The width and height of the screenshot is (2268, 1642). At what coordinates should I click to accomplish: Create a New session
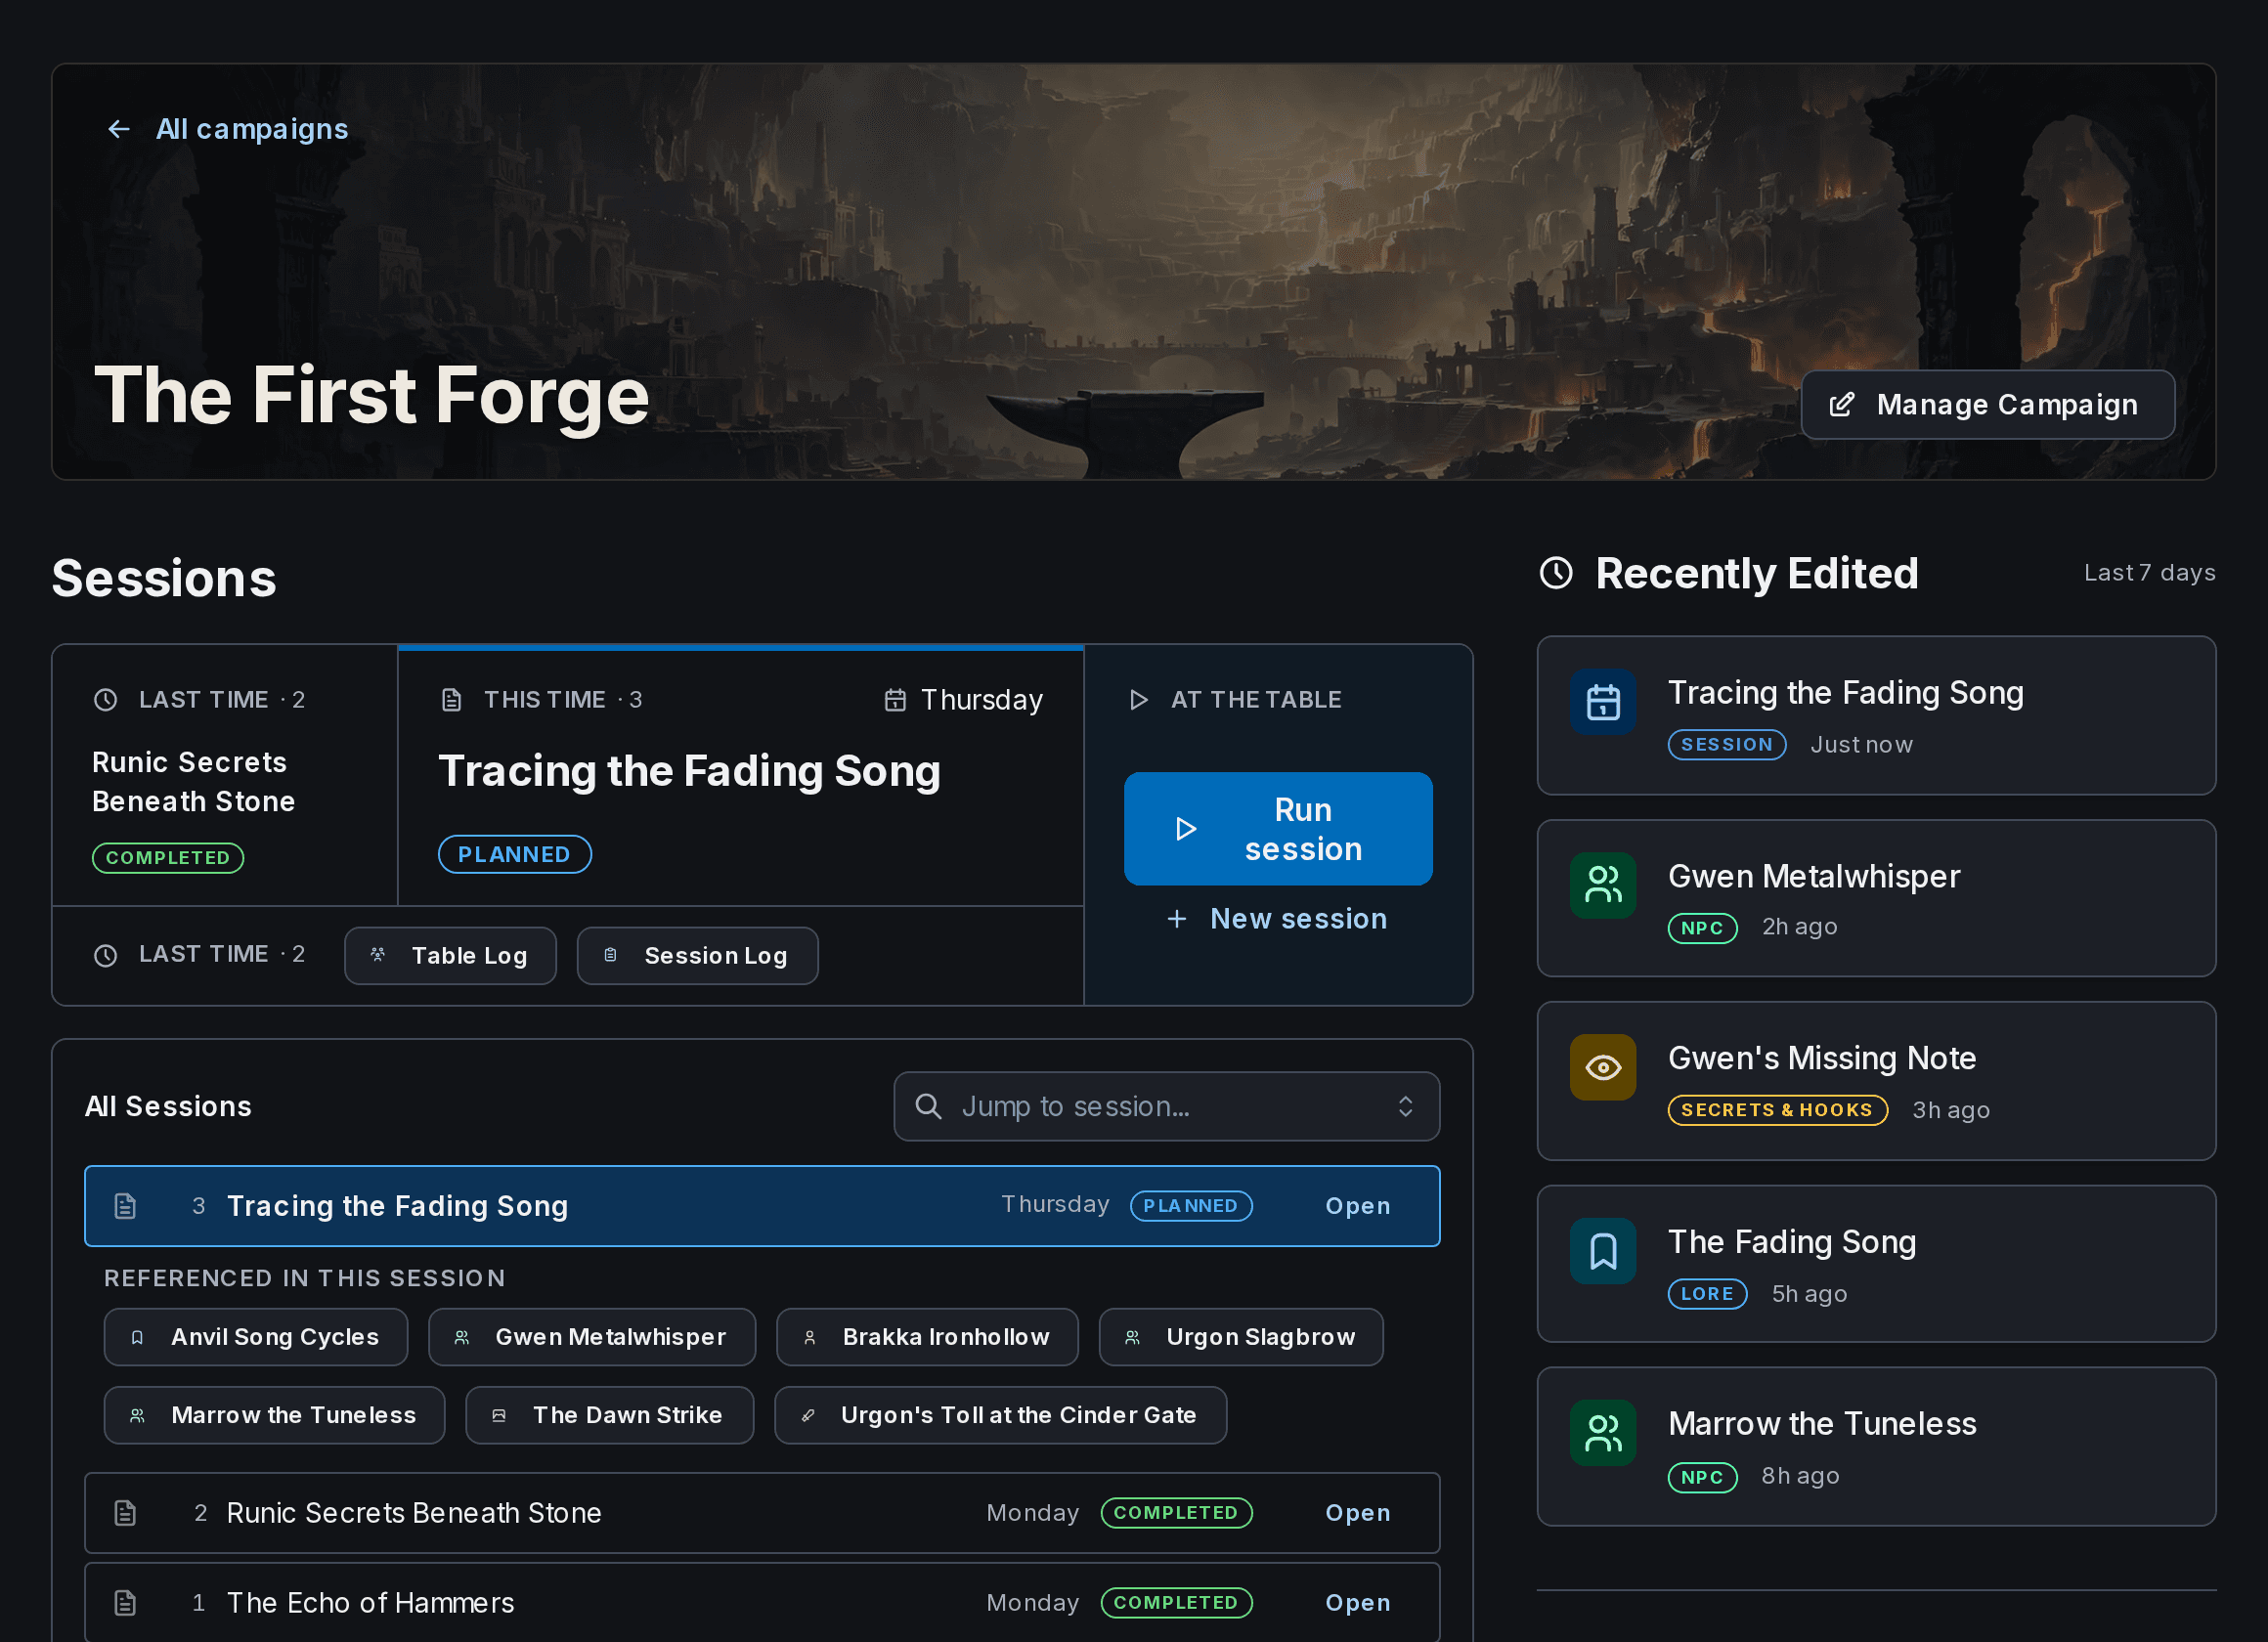click(1277, 919)
